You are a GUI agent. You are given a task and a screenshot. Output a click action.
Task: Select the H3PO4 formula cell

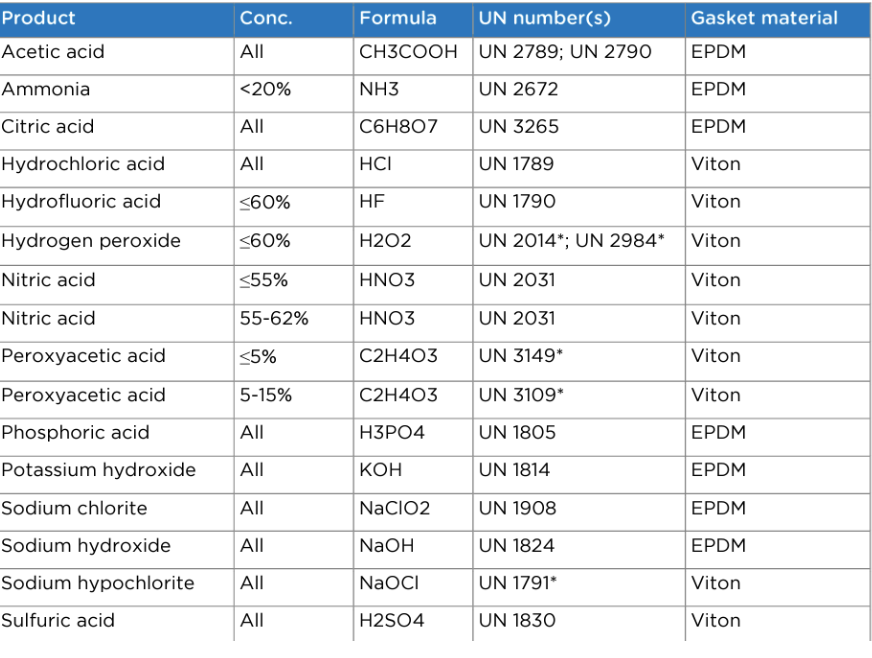413,437
